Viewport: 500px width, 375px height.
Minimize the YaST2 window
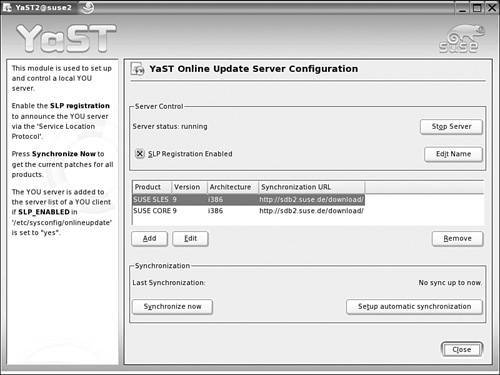pyautogui.click(x=463, y=8)
